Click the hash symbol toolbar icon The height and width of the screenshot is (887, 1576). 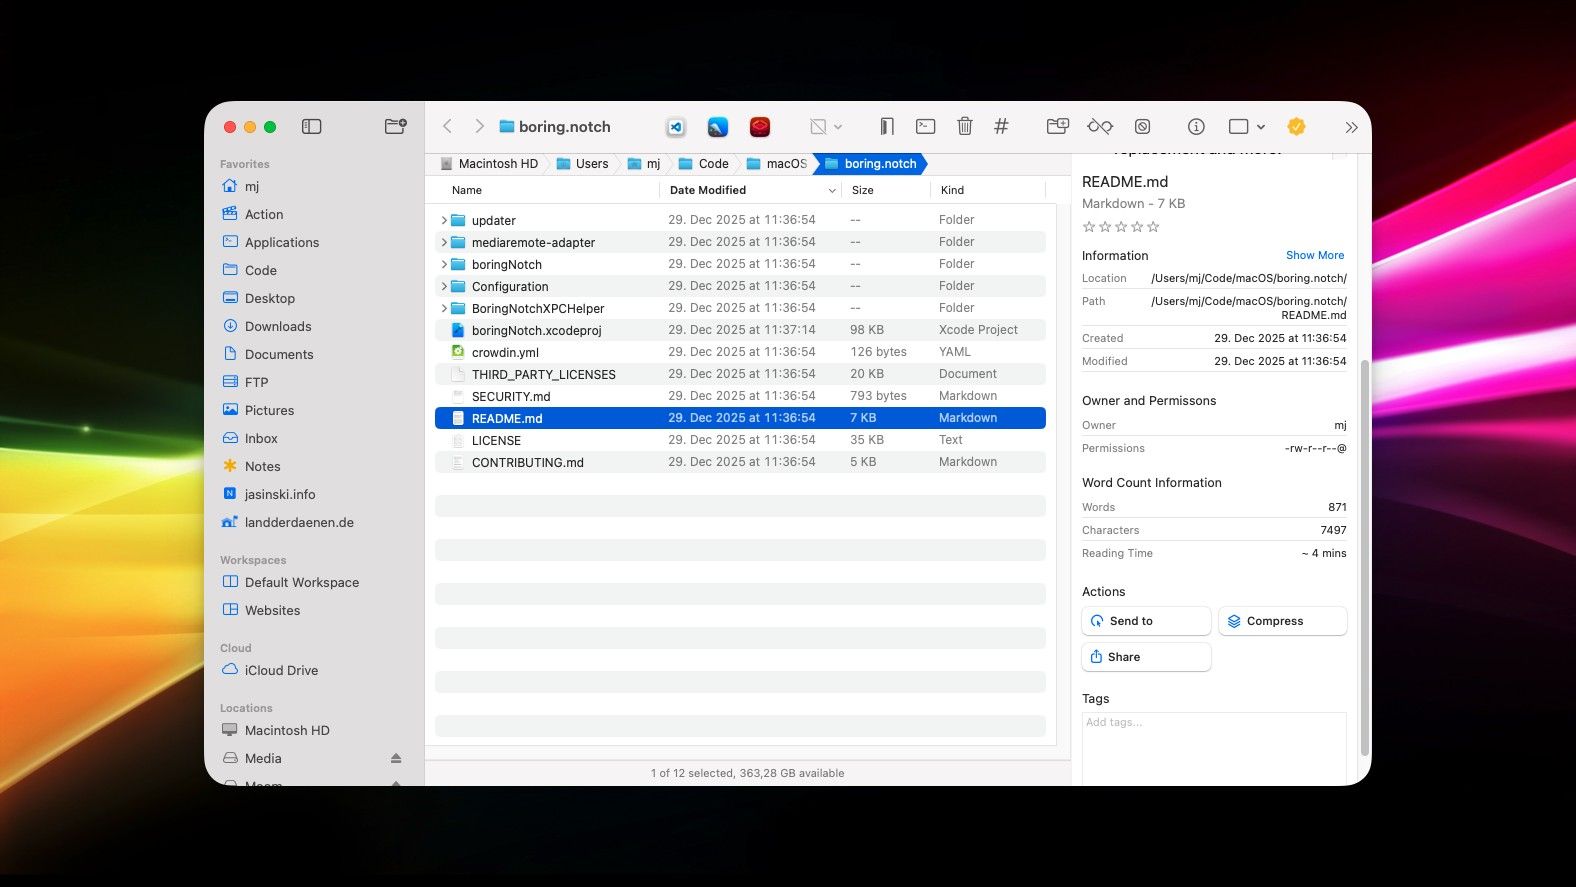coord(1001,126)
